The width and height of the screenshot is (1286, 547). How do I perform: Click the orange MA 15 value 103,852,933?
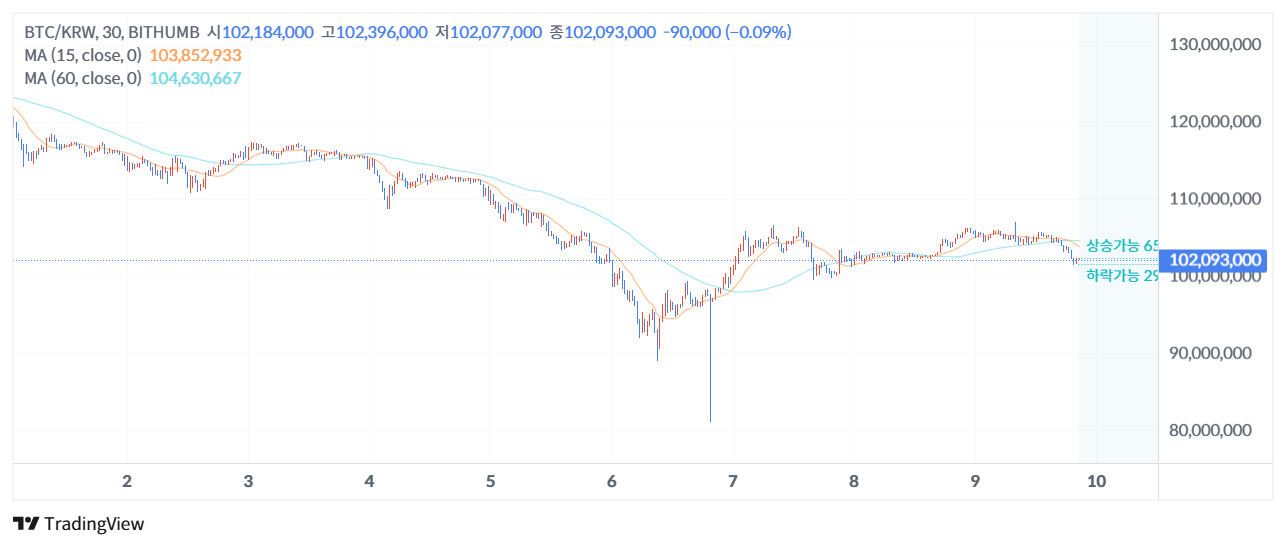pyautogui.click(x=195, y=55)
